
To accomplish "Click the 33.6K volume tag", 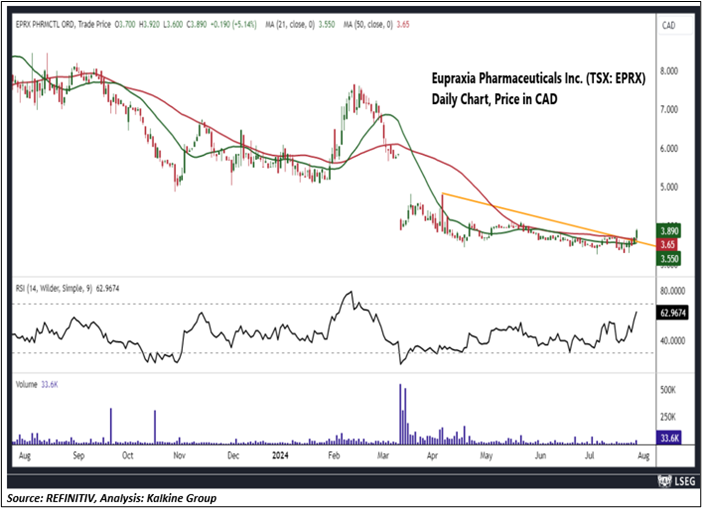I will pyautogui.click(x=669, y=438).
